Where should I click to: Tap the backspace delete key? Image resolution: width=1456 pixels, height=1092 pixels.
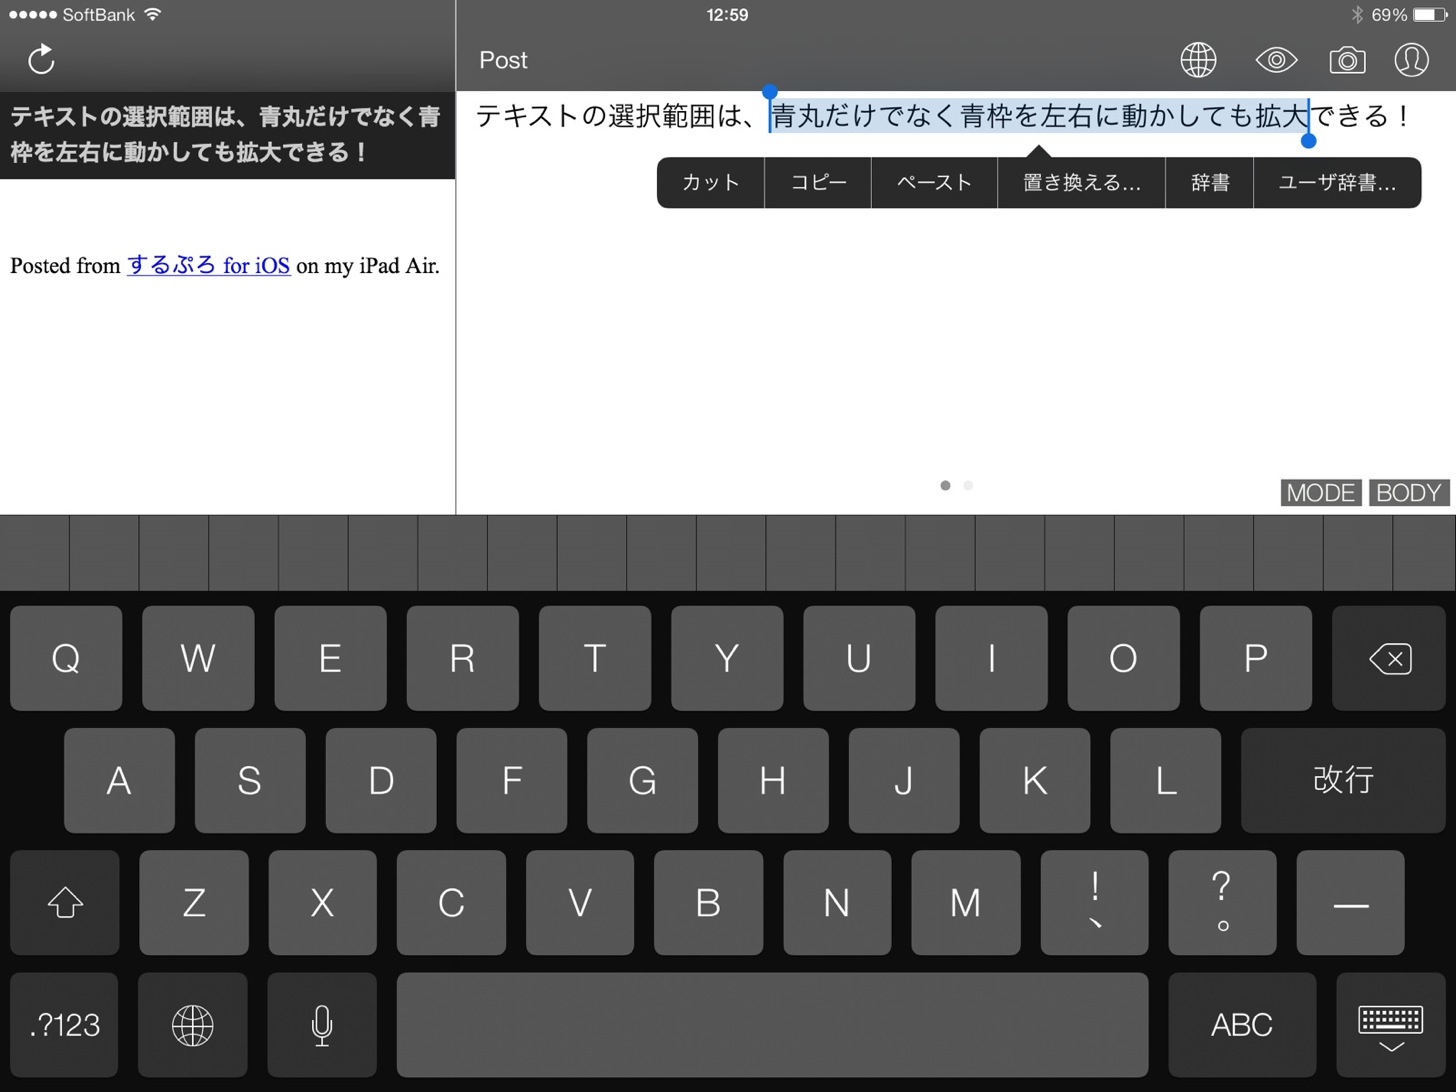(1389, 658)
